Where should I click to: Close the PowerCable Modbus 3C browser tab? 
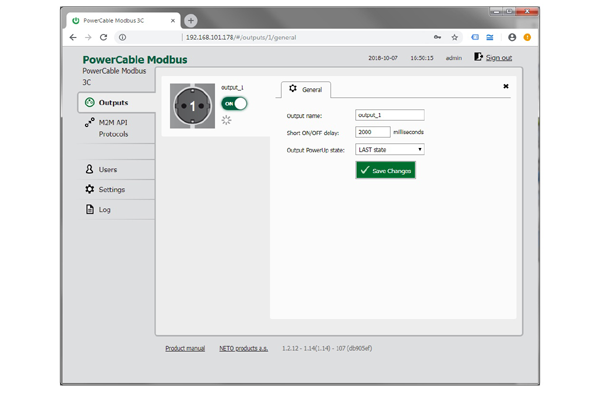coord(173,21)
